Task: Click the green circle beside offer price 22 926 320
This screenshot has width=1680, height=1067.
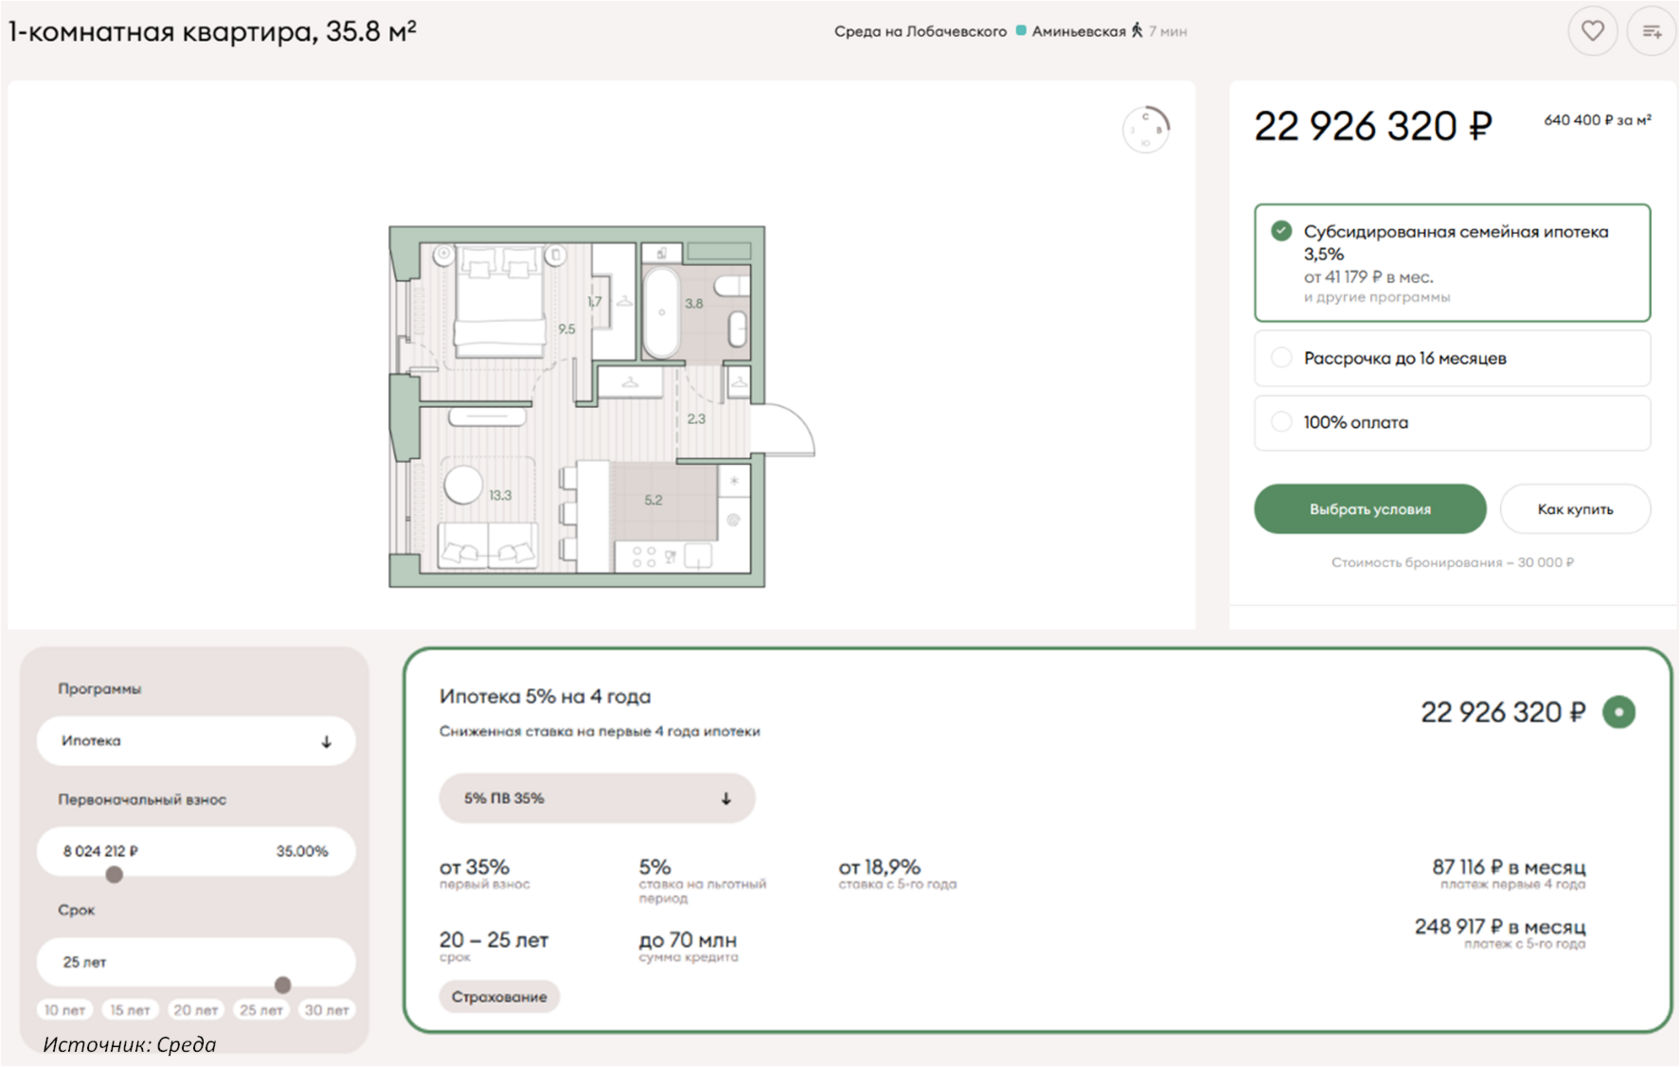Action: click(1619, 712)
